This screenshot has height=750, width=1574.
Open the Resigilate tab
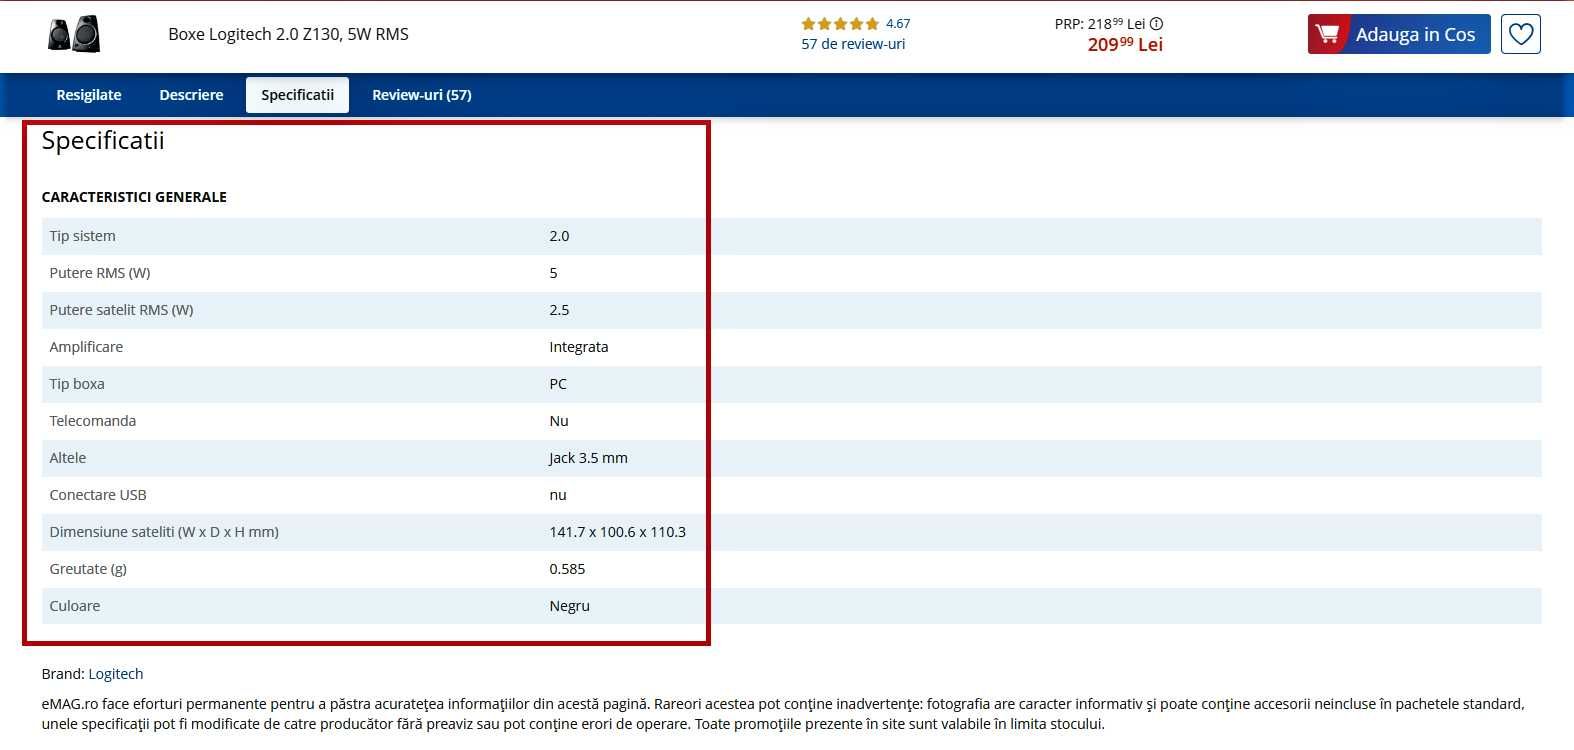tap(89, 95)
